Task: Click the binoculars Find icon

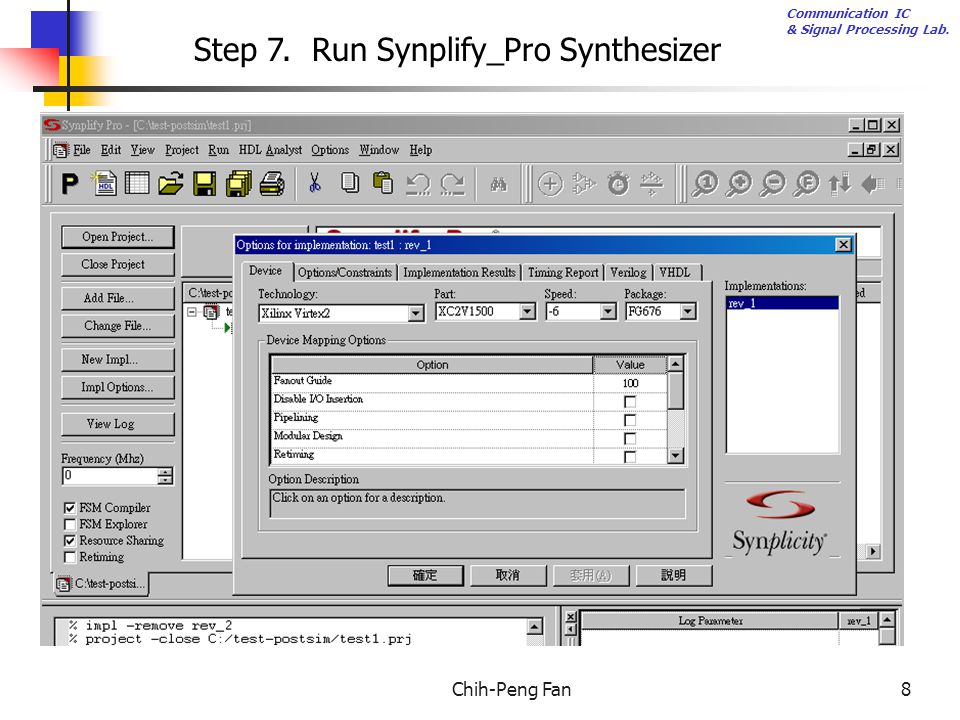Action: [498, 183]
